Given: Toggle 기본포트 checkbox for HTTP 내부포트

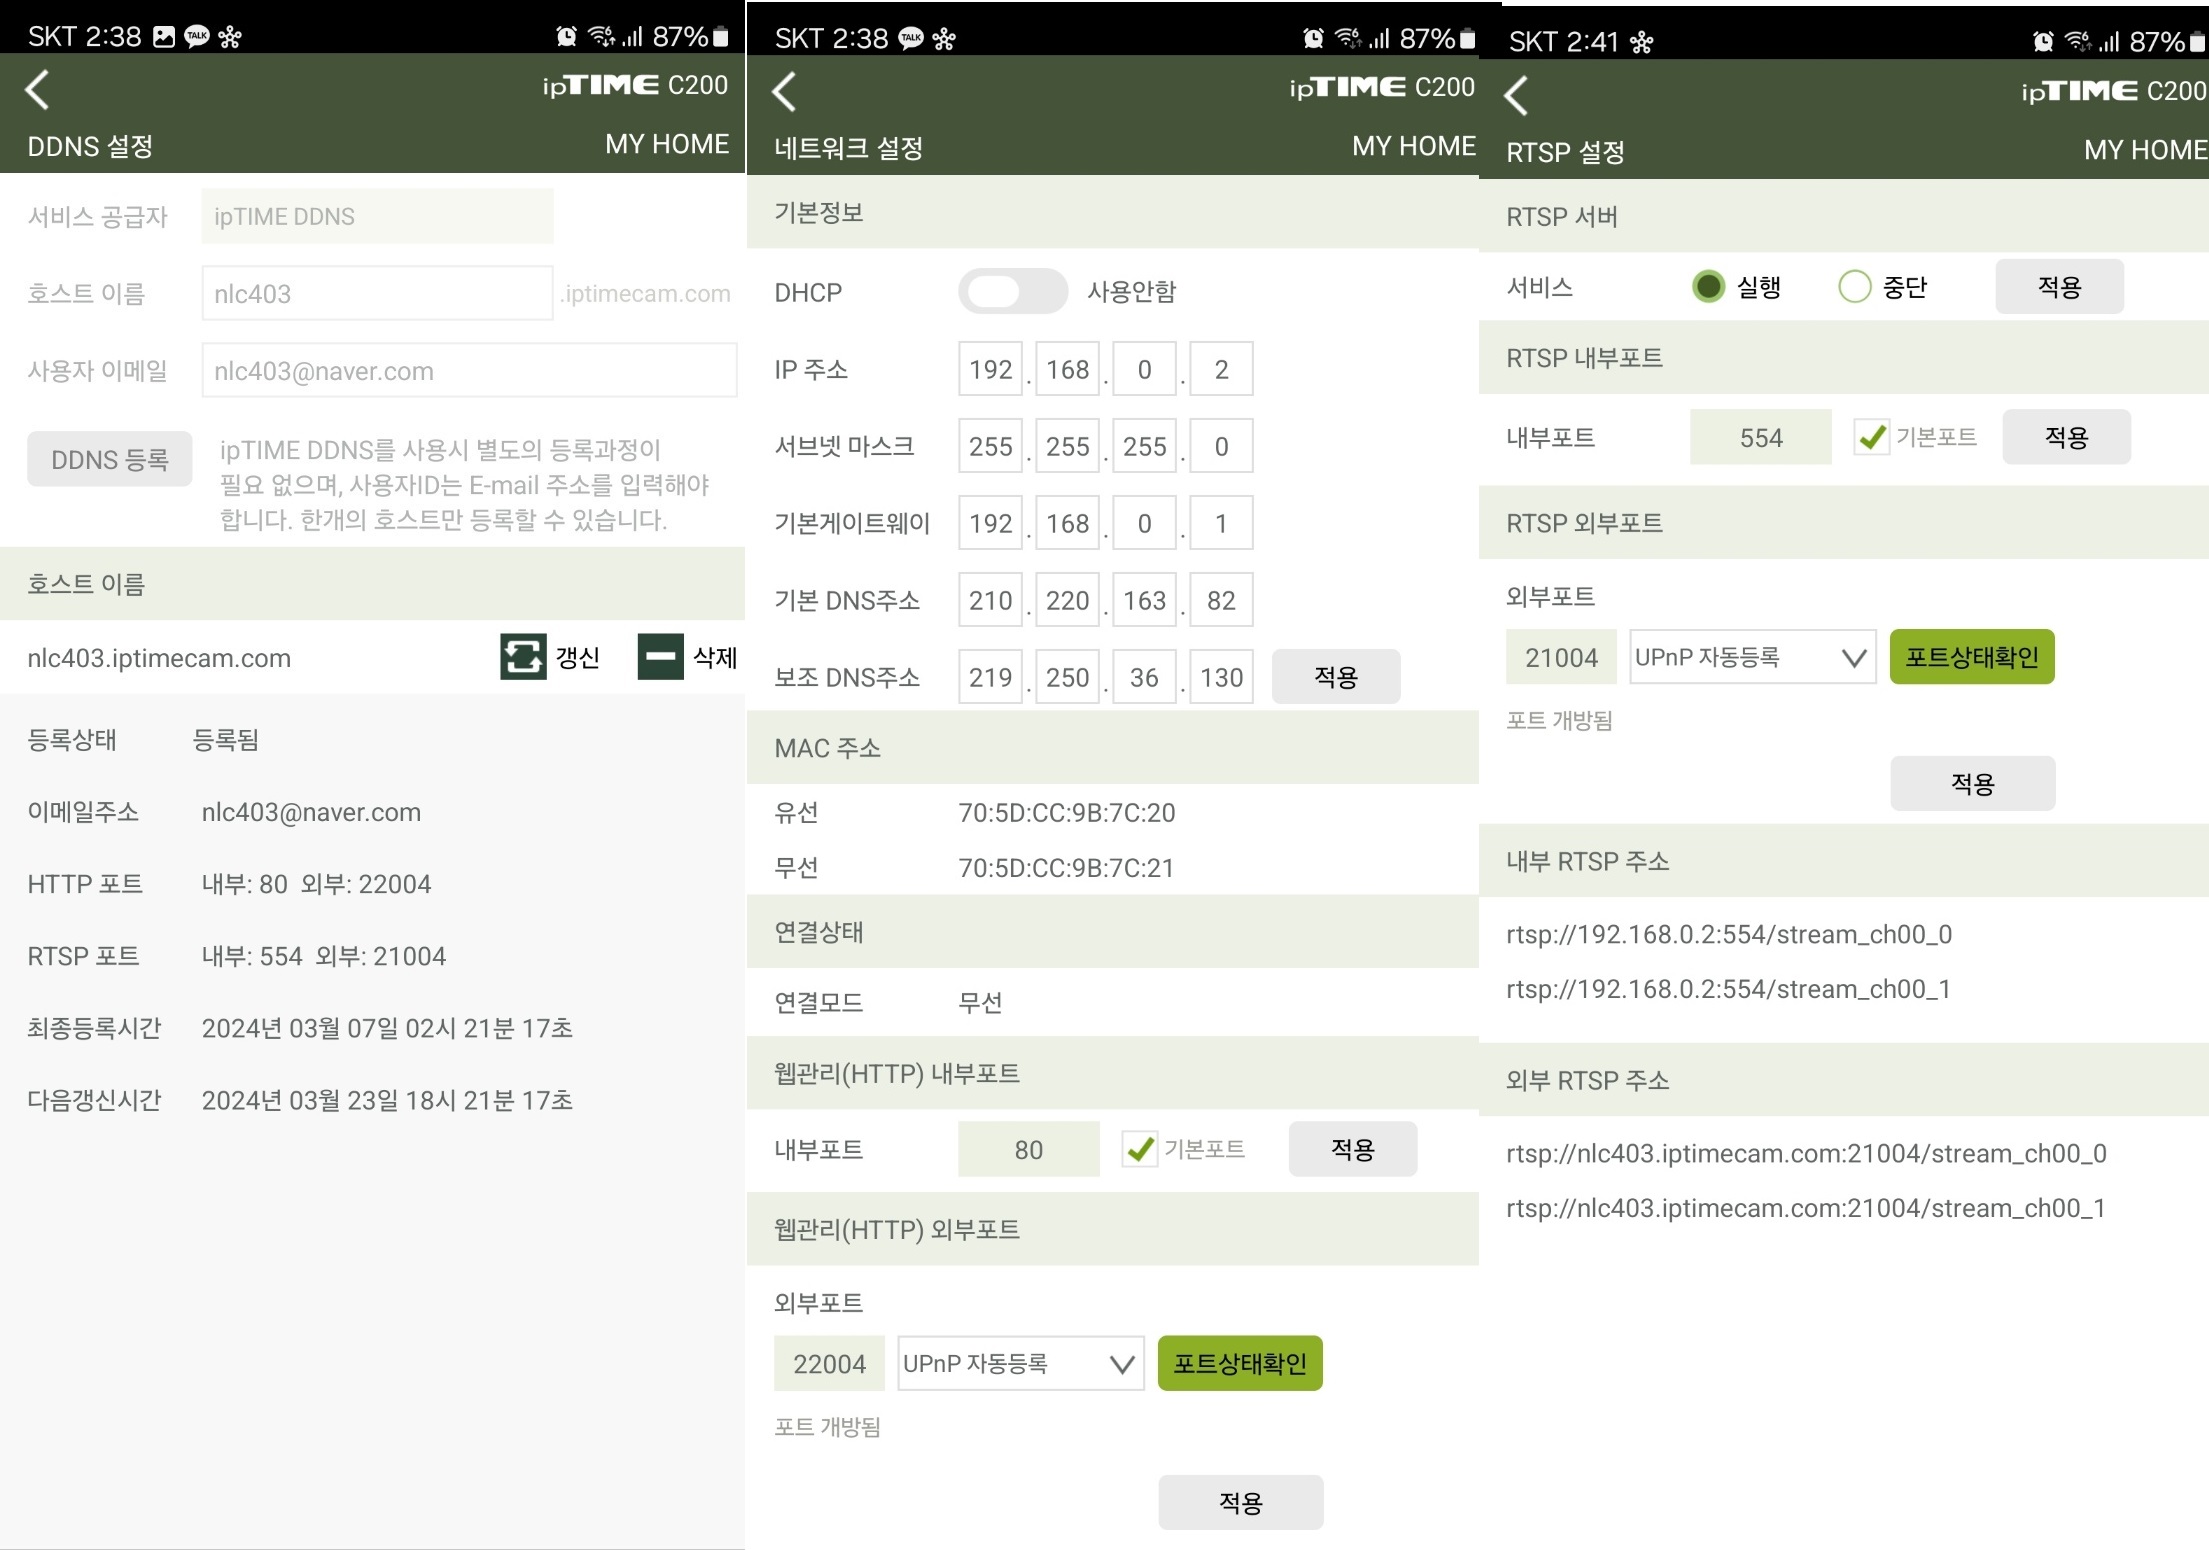Looking at the screenshot, I should click(x=1139, y=1149).
